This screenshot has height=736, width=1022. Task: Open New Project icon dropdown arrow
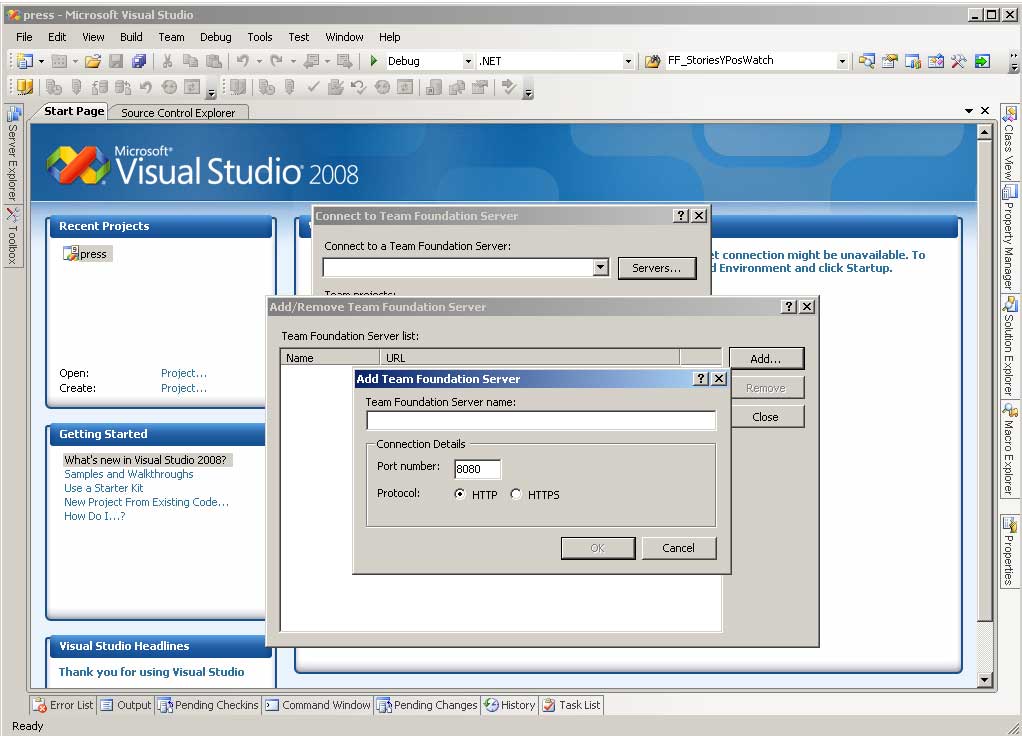[x=41, y=61]
